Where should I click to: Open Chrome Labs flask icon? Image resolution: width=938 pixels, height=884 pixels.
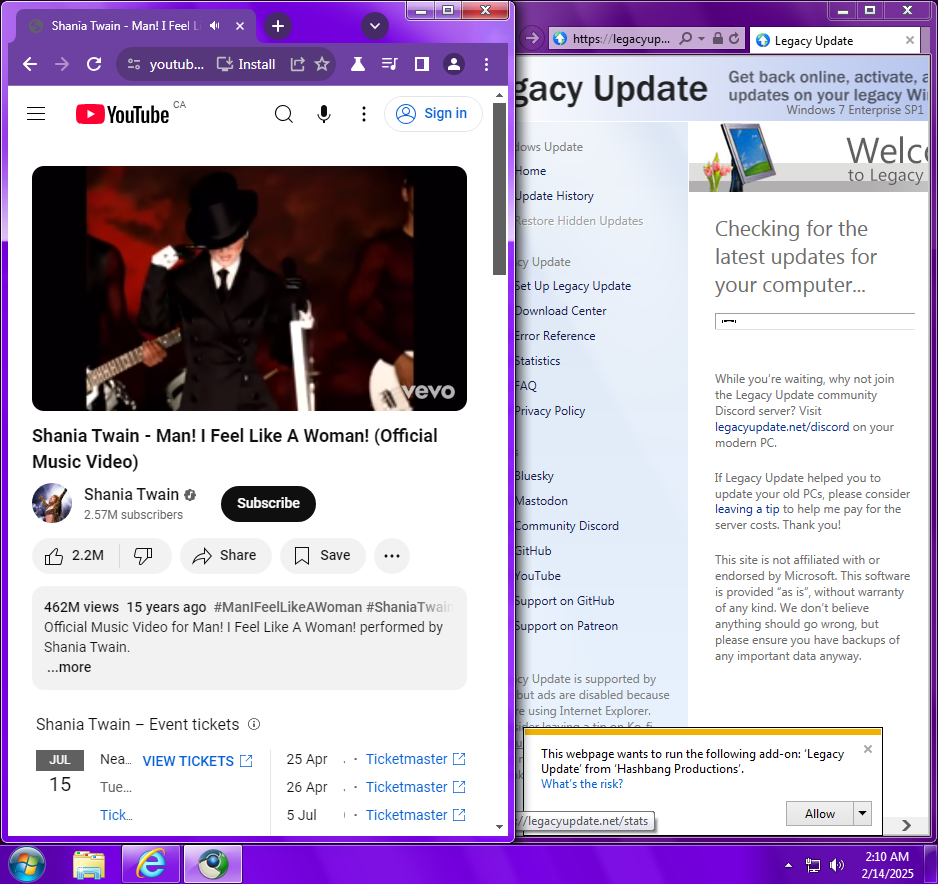click(357, 64)
